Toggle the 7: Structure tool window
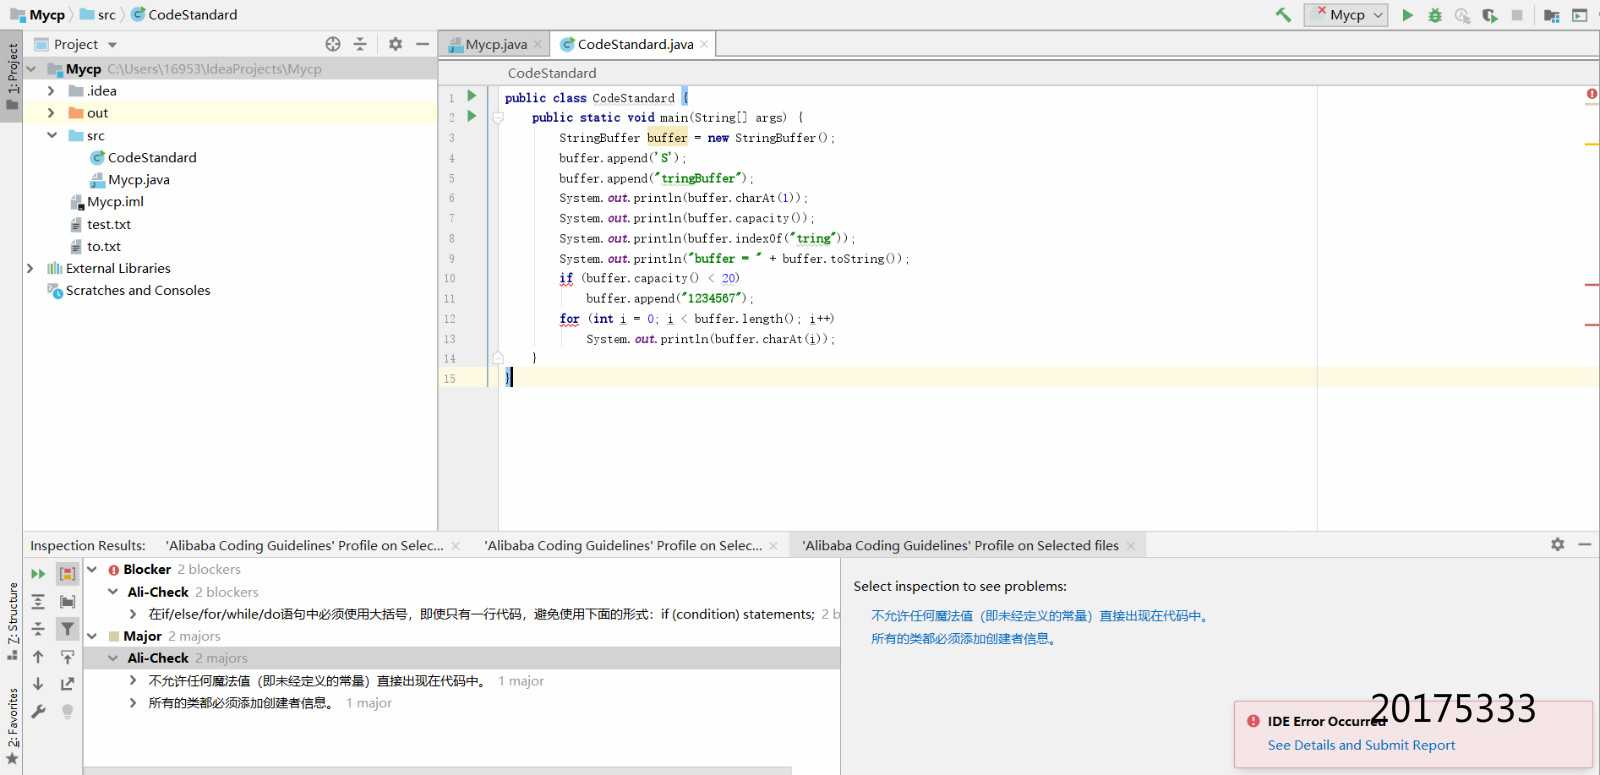Image resolution: width=1600 pixels, height=775 pixels. pyautogui.click(x=12, y=621)
